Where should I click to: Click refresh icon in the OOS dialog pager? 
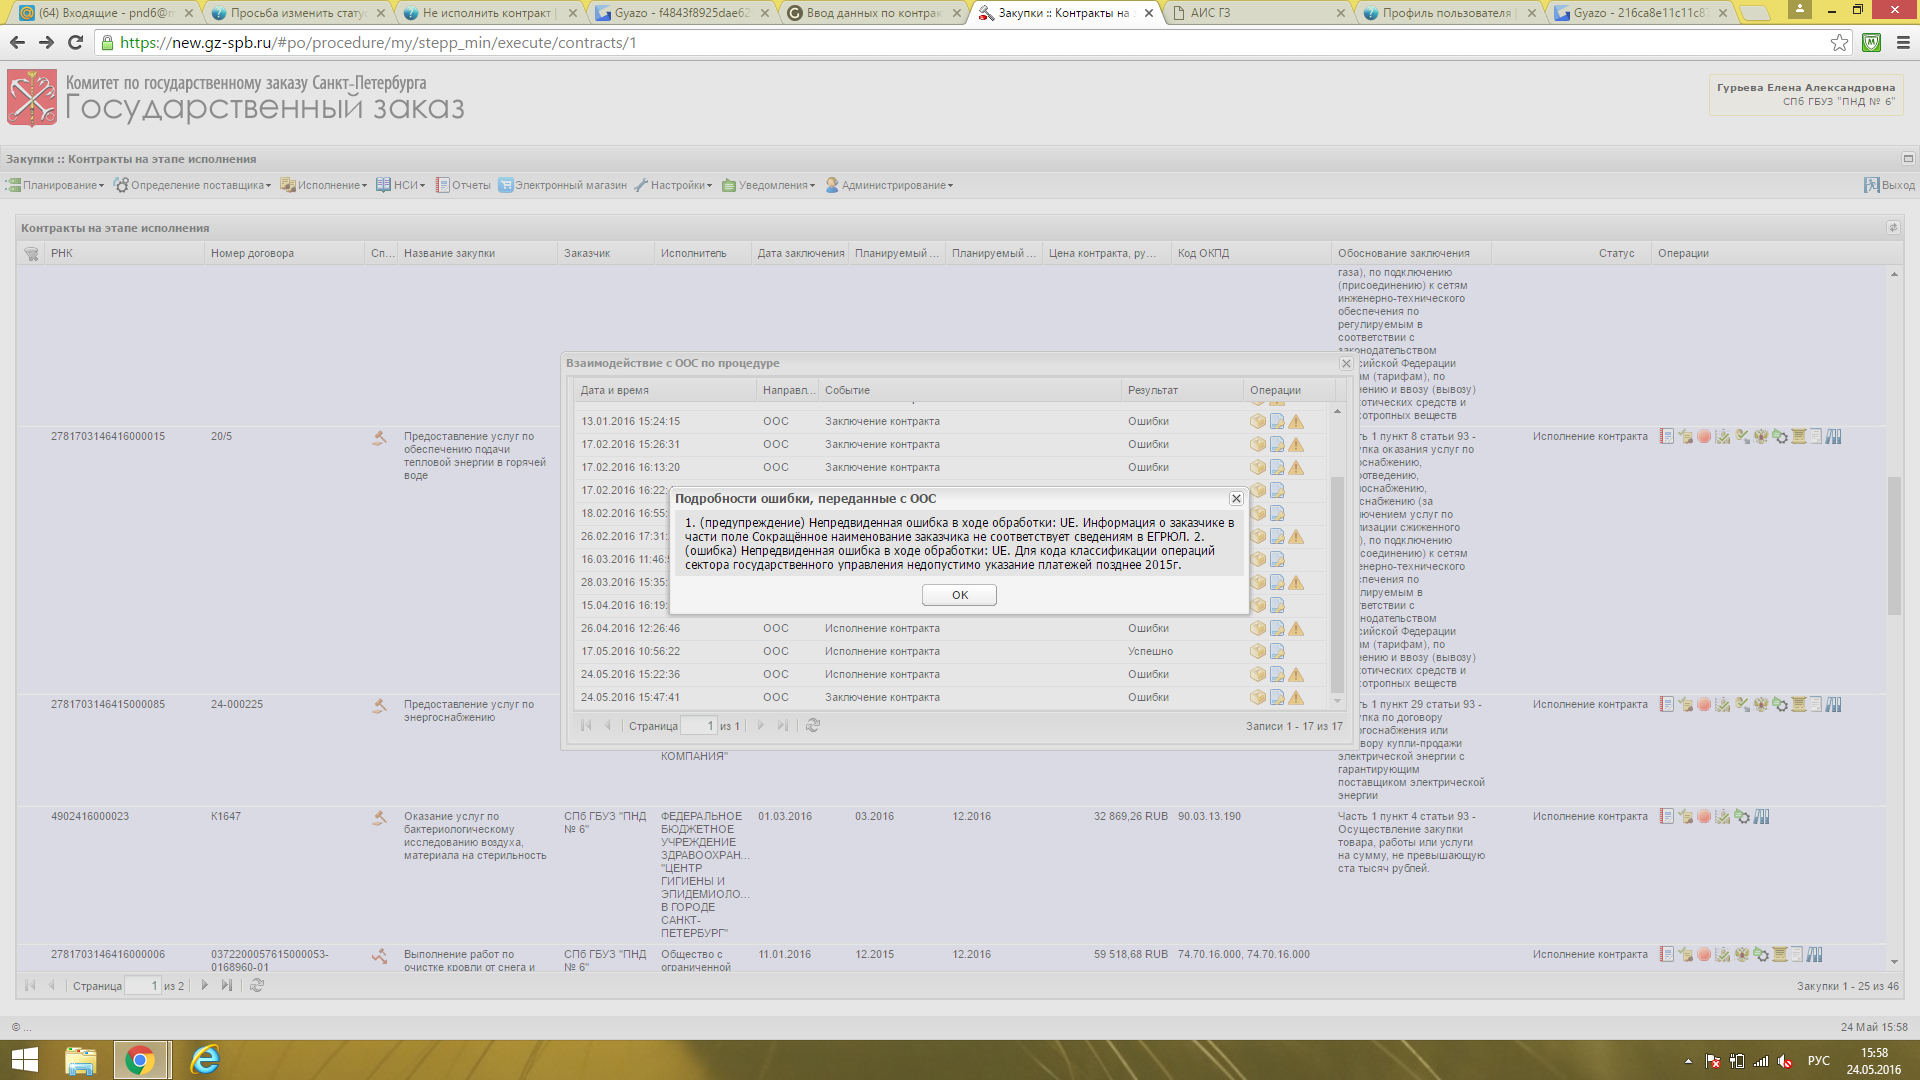[x=813, y=726]
